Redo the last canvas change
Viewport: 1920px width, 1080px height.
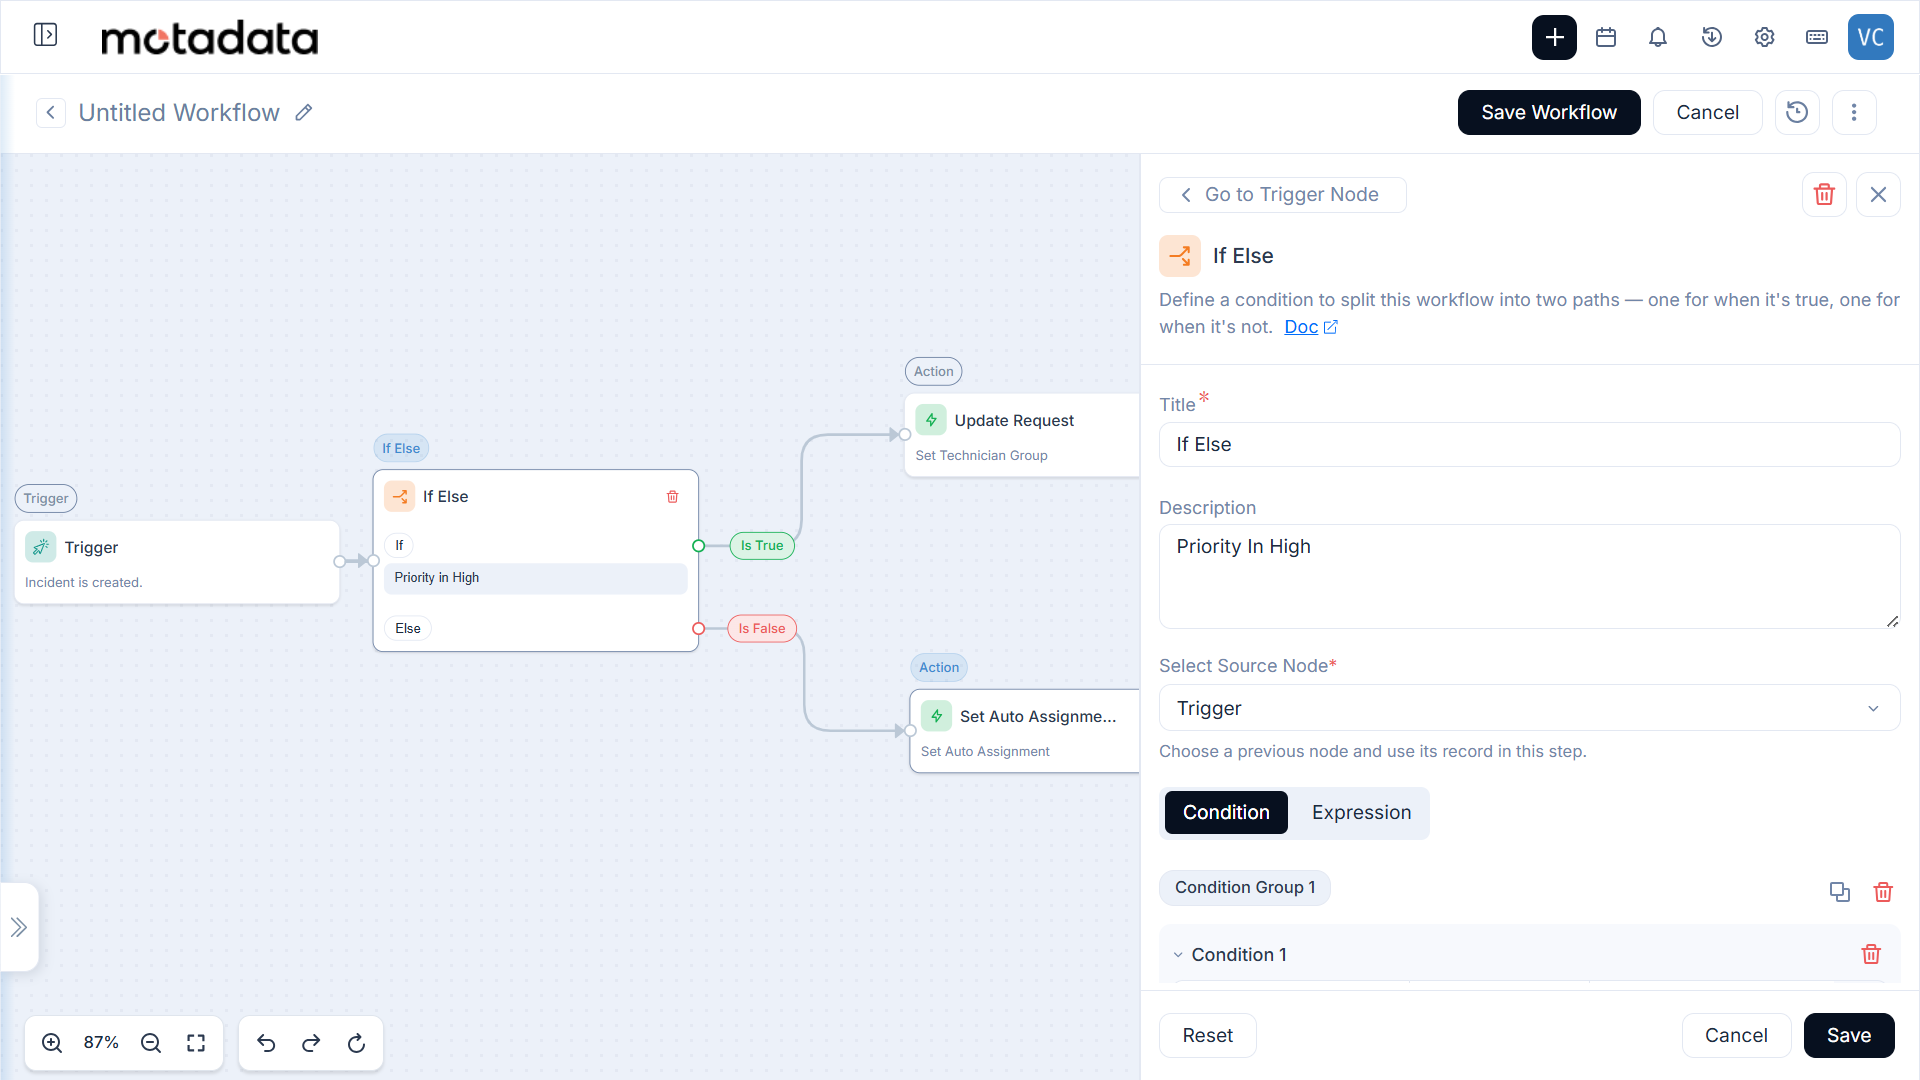311,1043
